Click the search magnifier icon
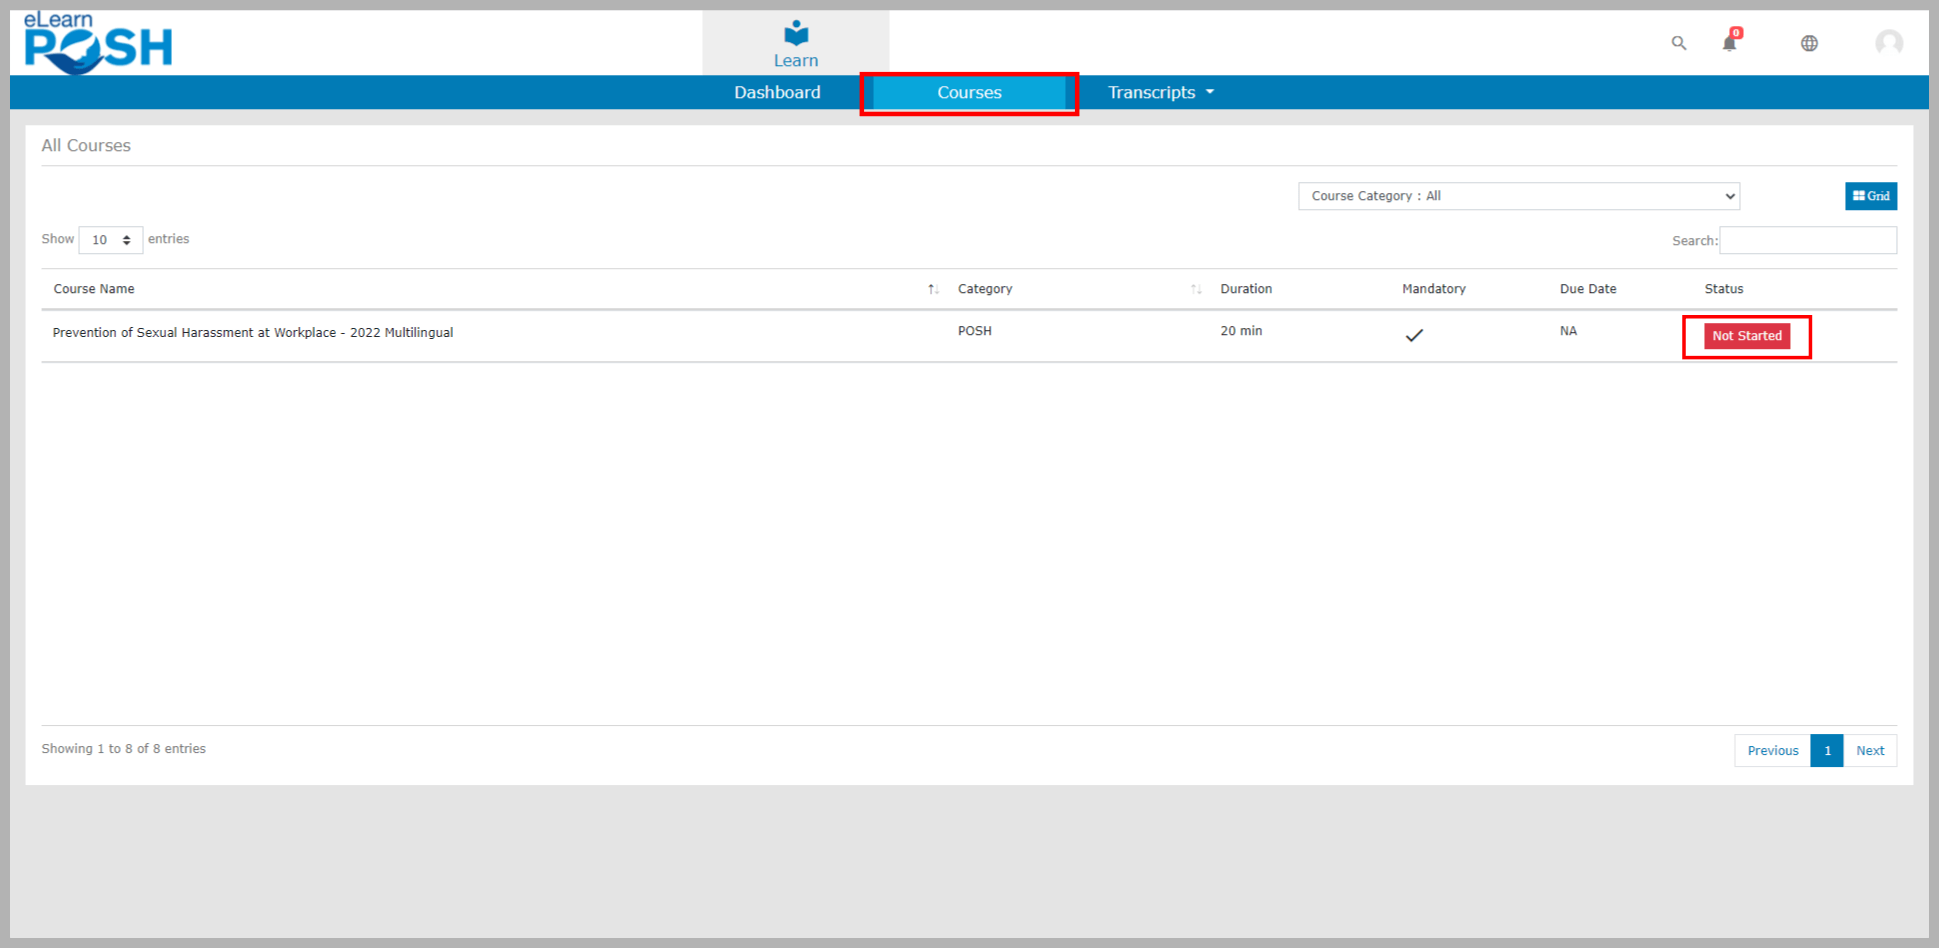Viewport: 1939px width, 948px height. click(1679, 43)
